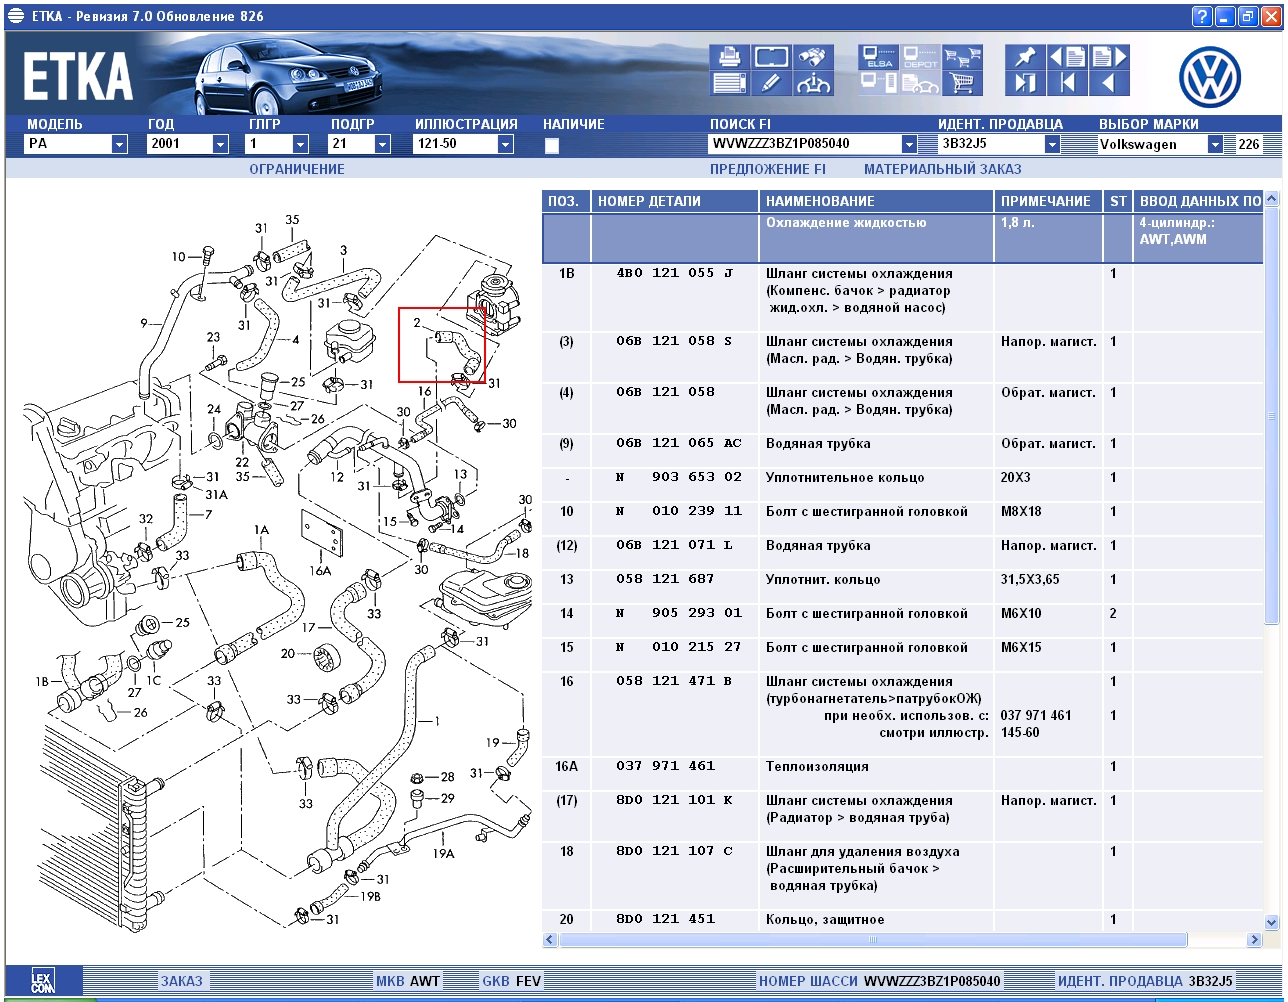Click the ОГРАНИЧЕНИЕ link

tap(297, 169)
